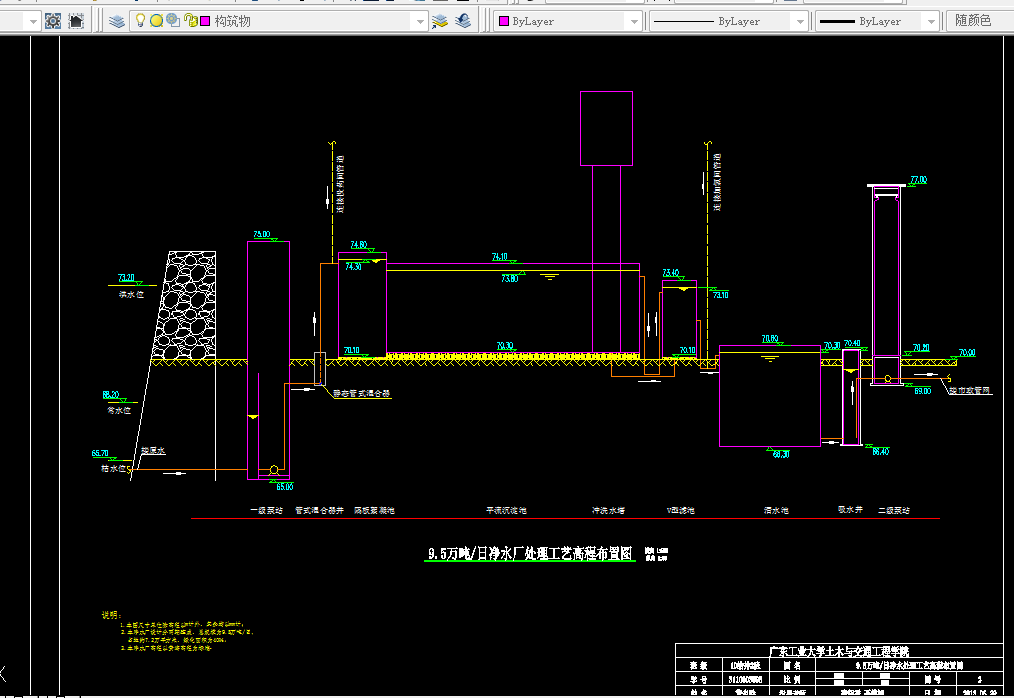Select the 平流沉淀池 label
The width and height of the screenshot is (1014, 698).
point(506,510)
